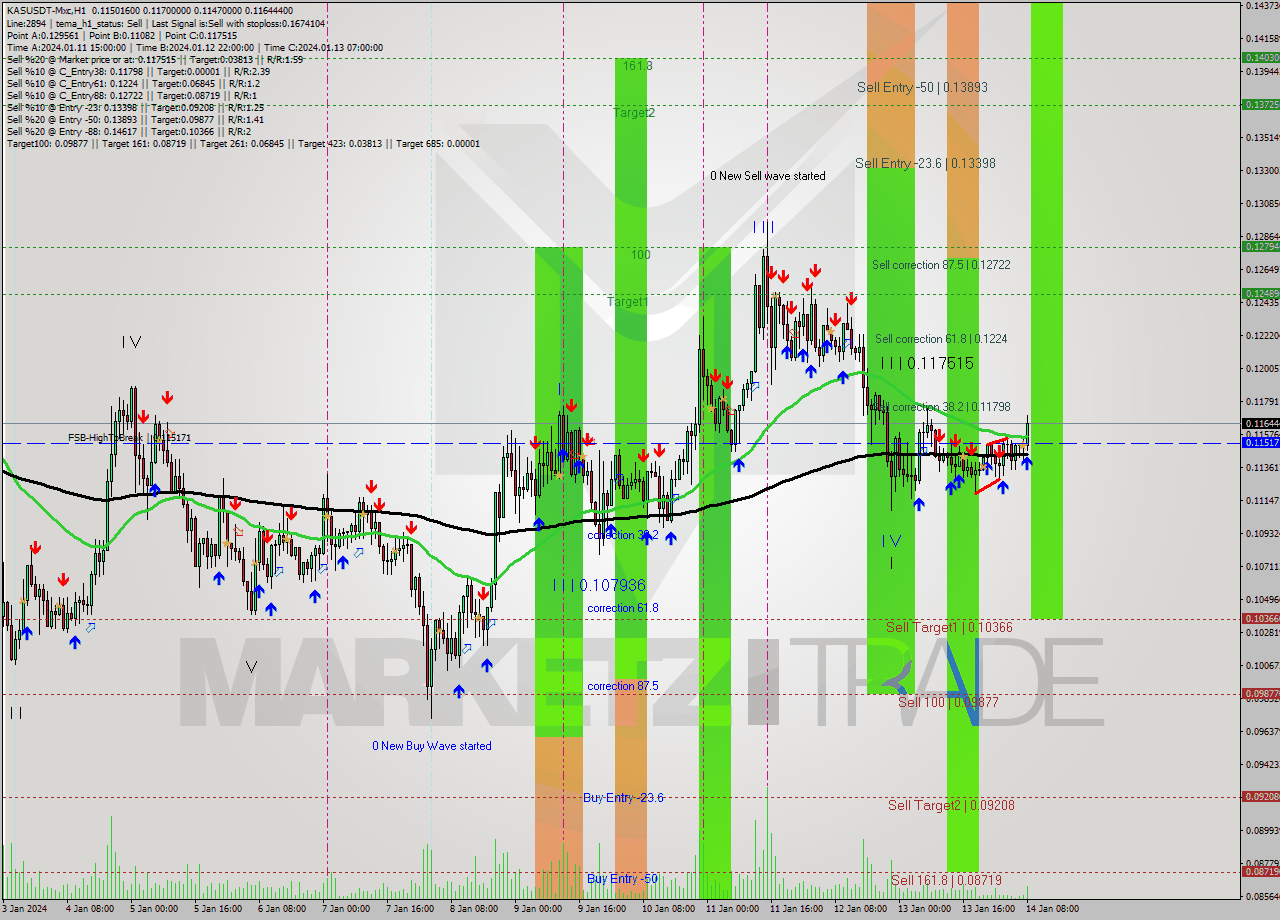Click the blue 'I I I' wave label
1280x920 pixels.
coord(763,228)
